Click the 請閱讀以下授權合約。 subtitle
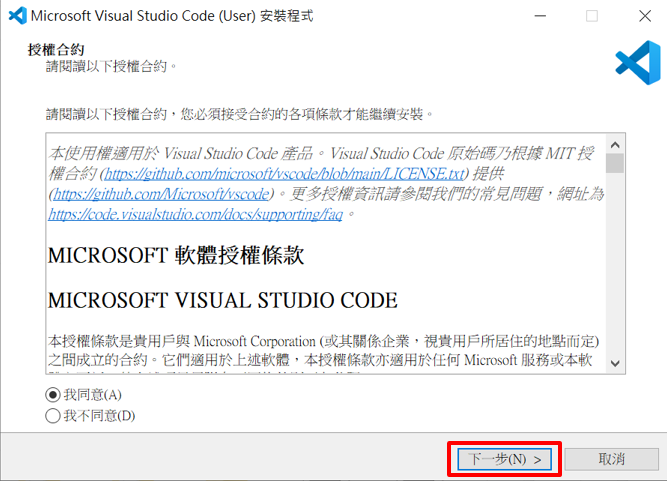The image size is (667, 481). (111, 66)
